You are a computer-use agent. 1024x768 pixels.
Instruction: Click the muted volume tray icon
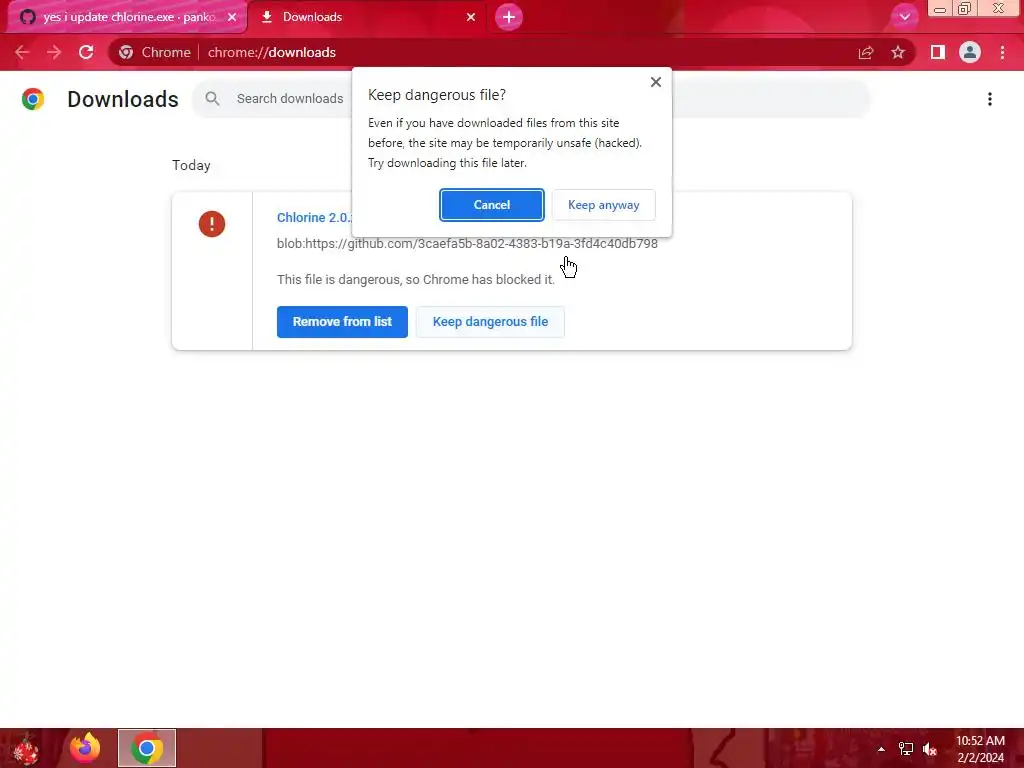click(x=929, y=749)
